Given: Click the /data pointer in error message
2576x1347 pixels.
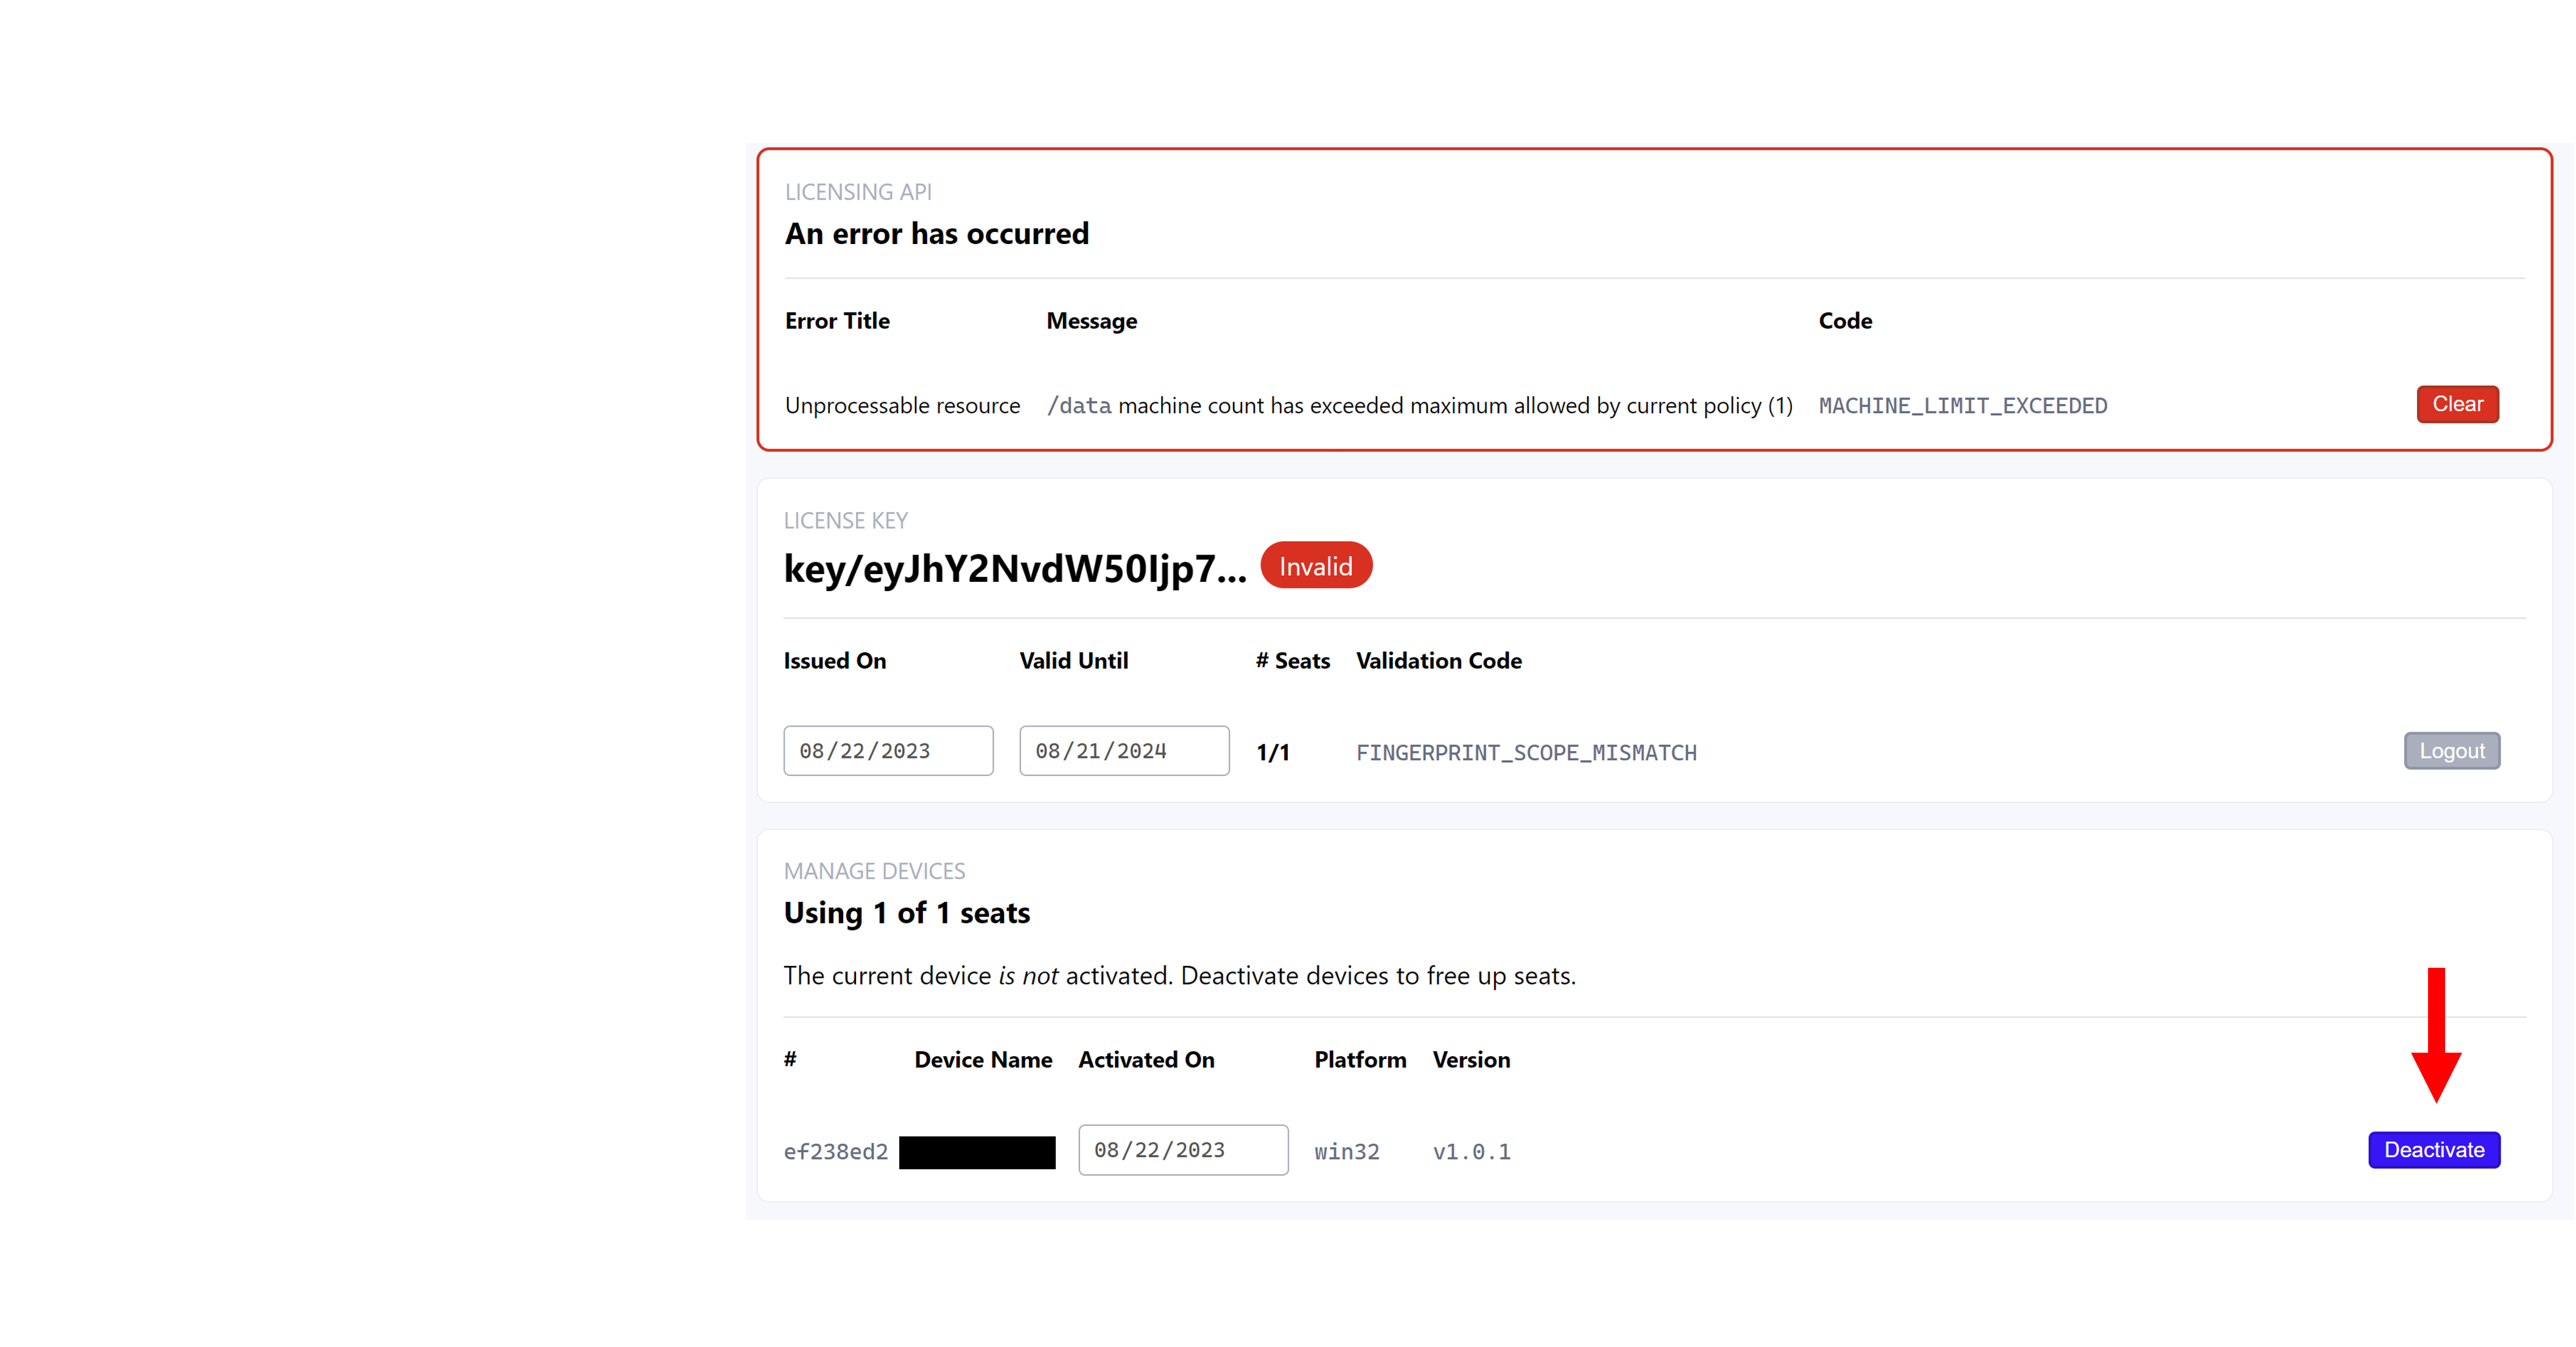Looking at the screenshot, I should 1078,406.
